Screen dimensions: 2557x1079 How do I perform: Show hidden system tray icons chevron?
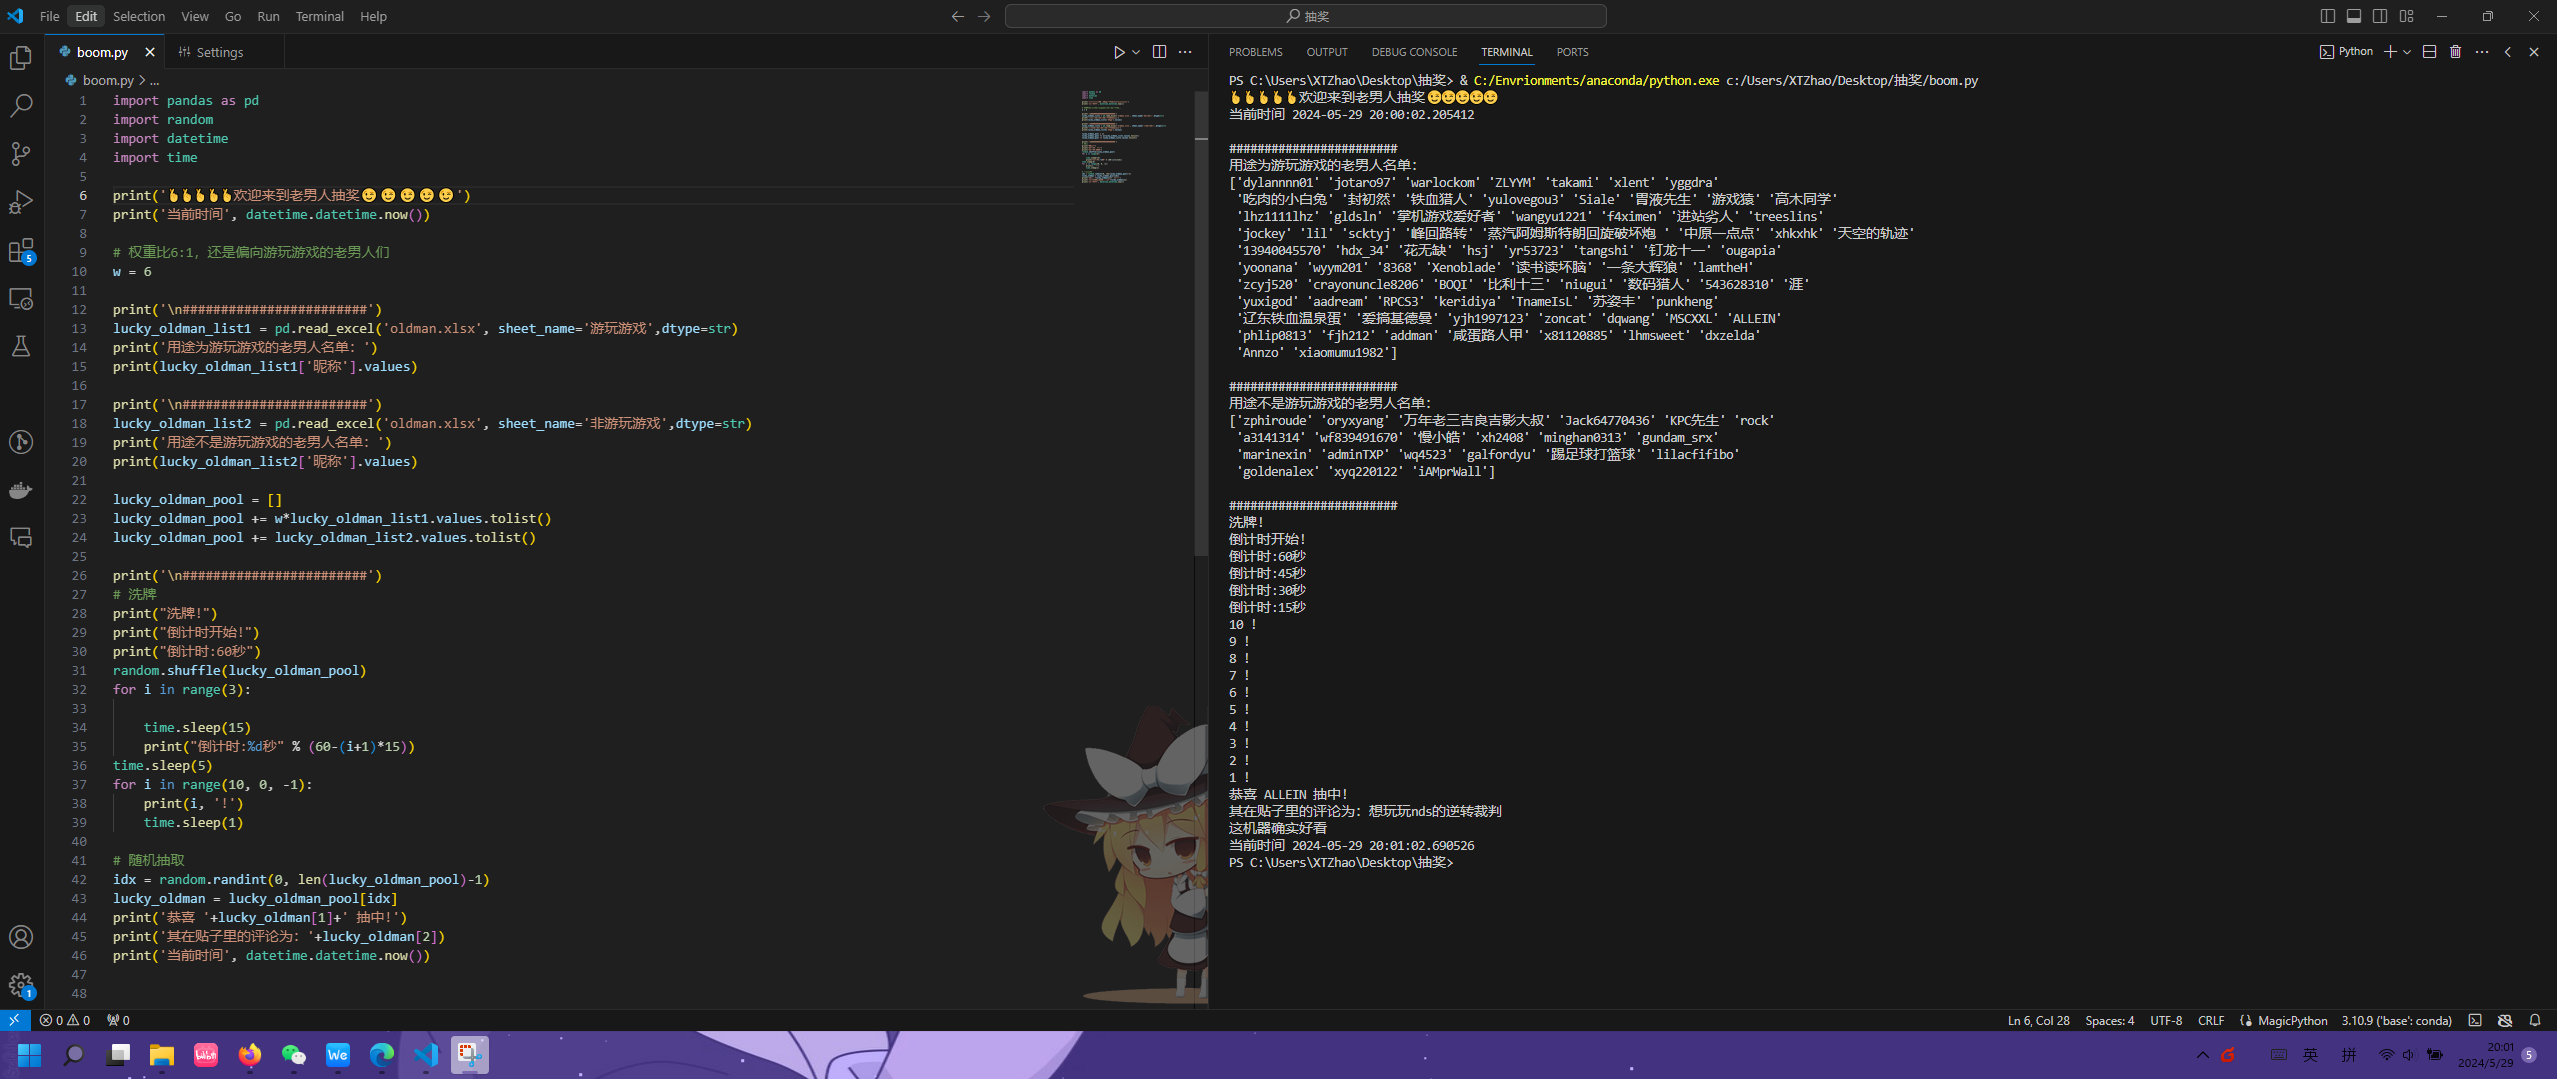[x=2203, y=1055]
